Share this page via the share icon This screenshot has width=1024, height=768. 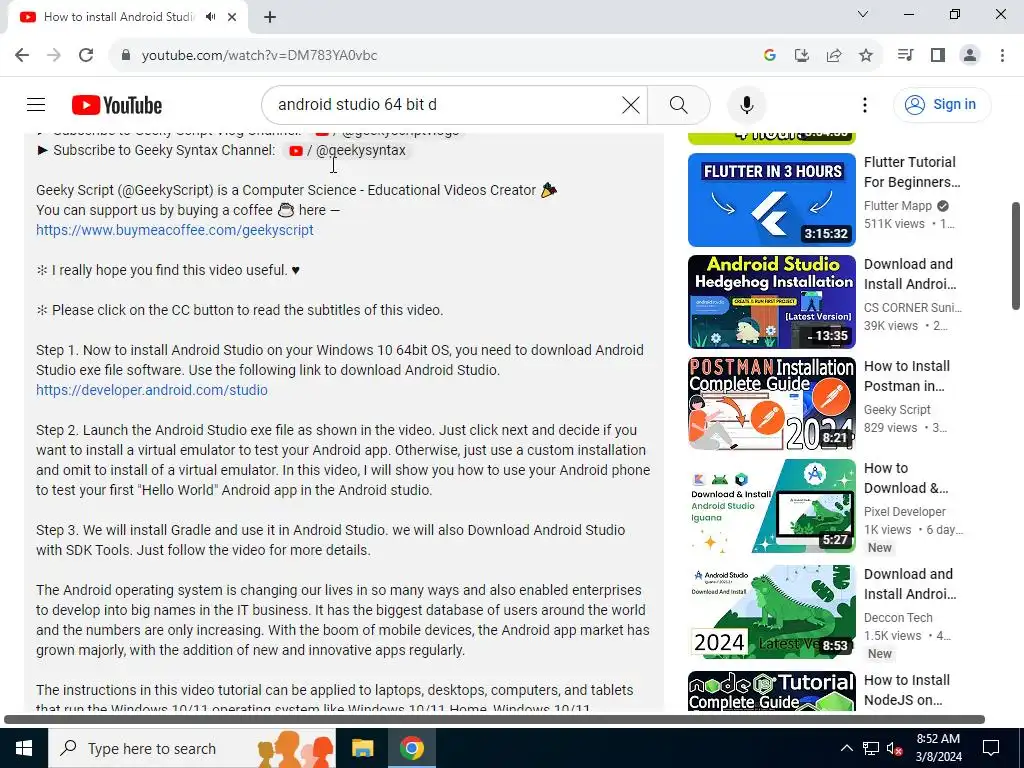click(834, 56)
